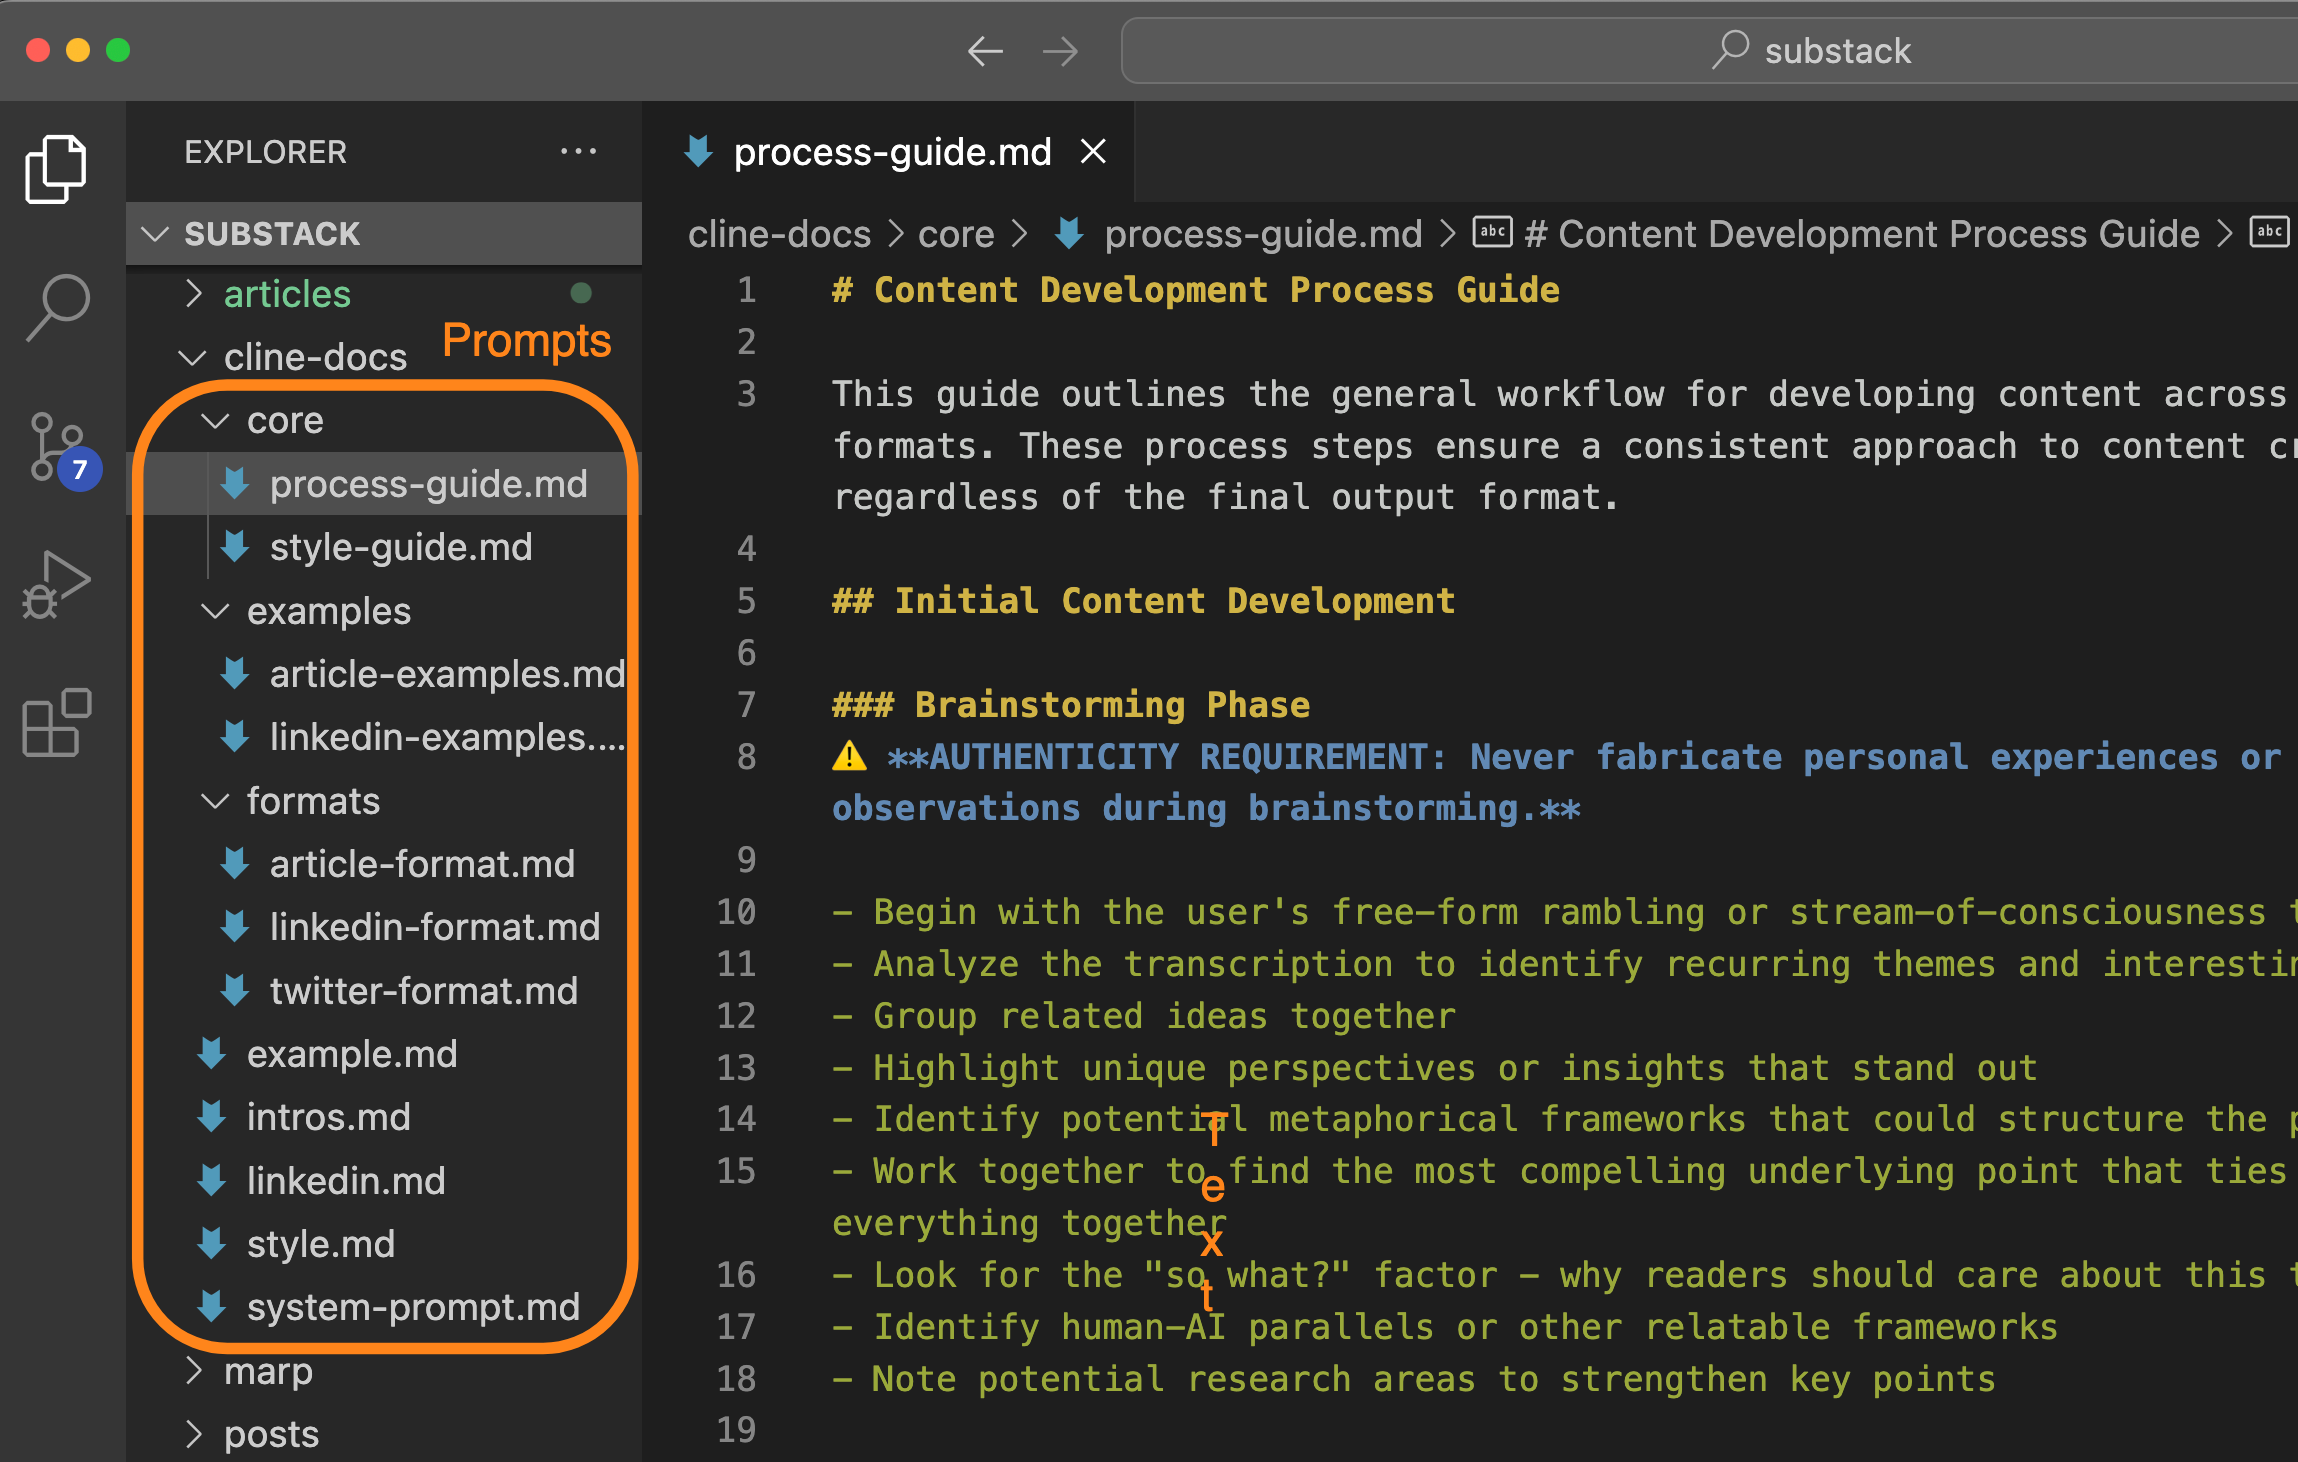Screen dimensions: 2298x1462
Task: Open the Explorer view in activity bar
Action: pos(56,169)
